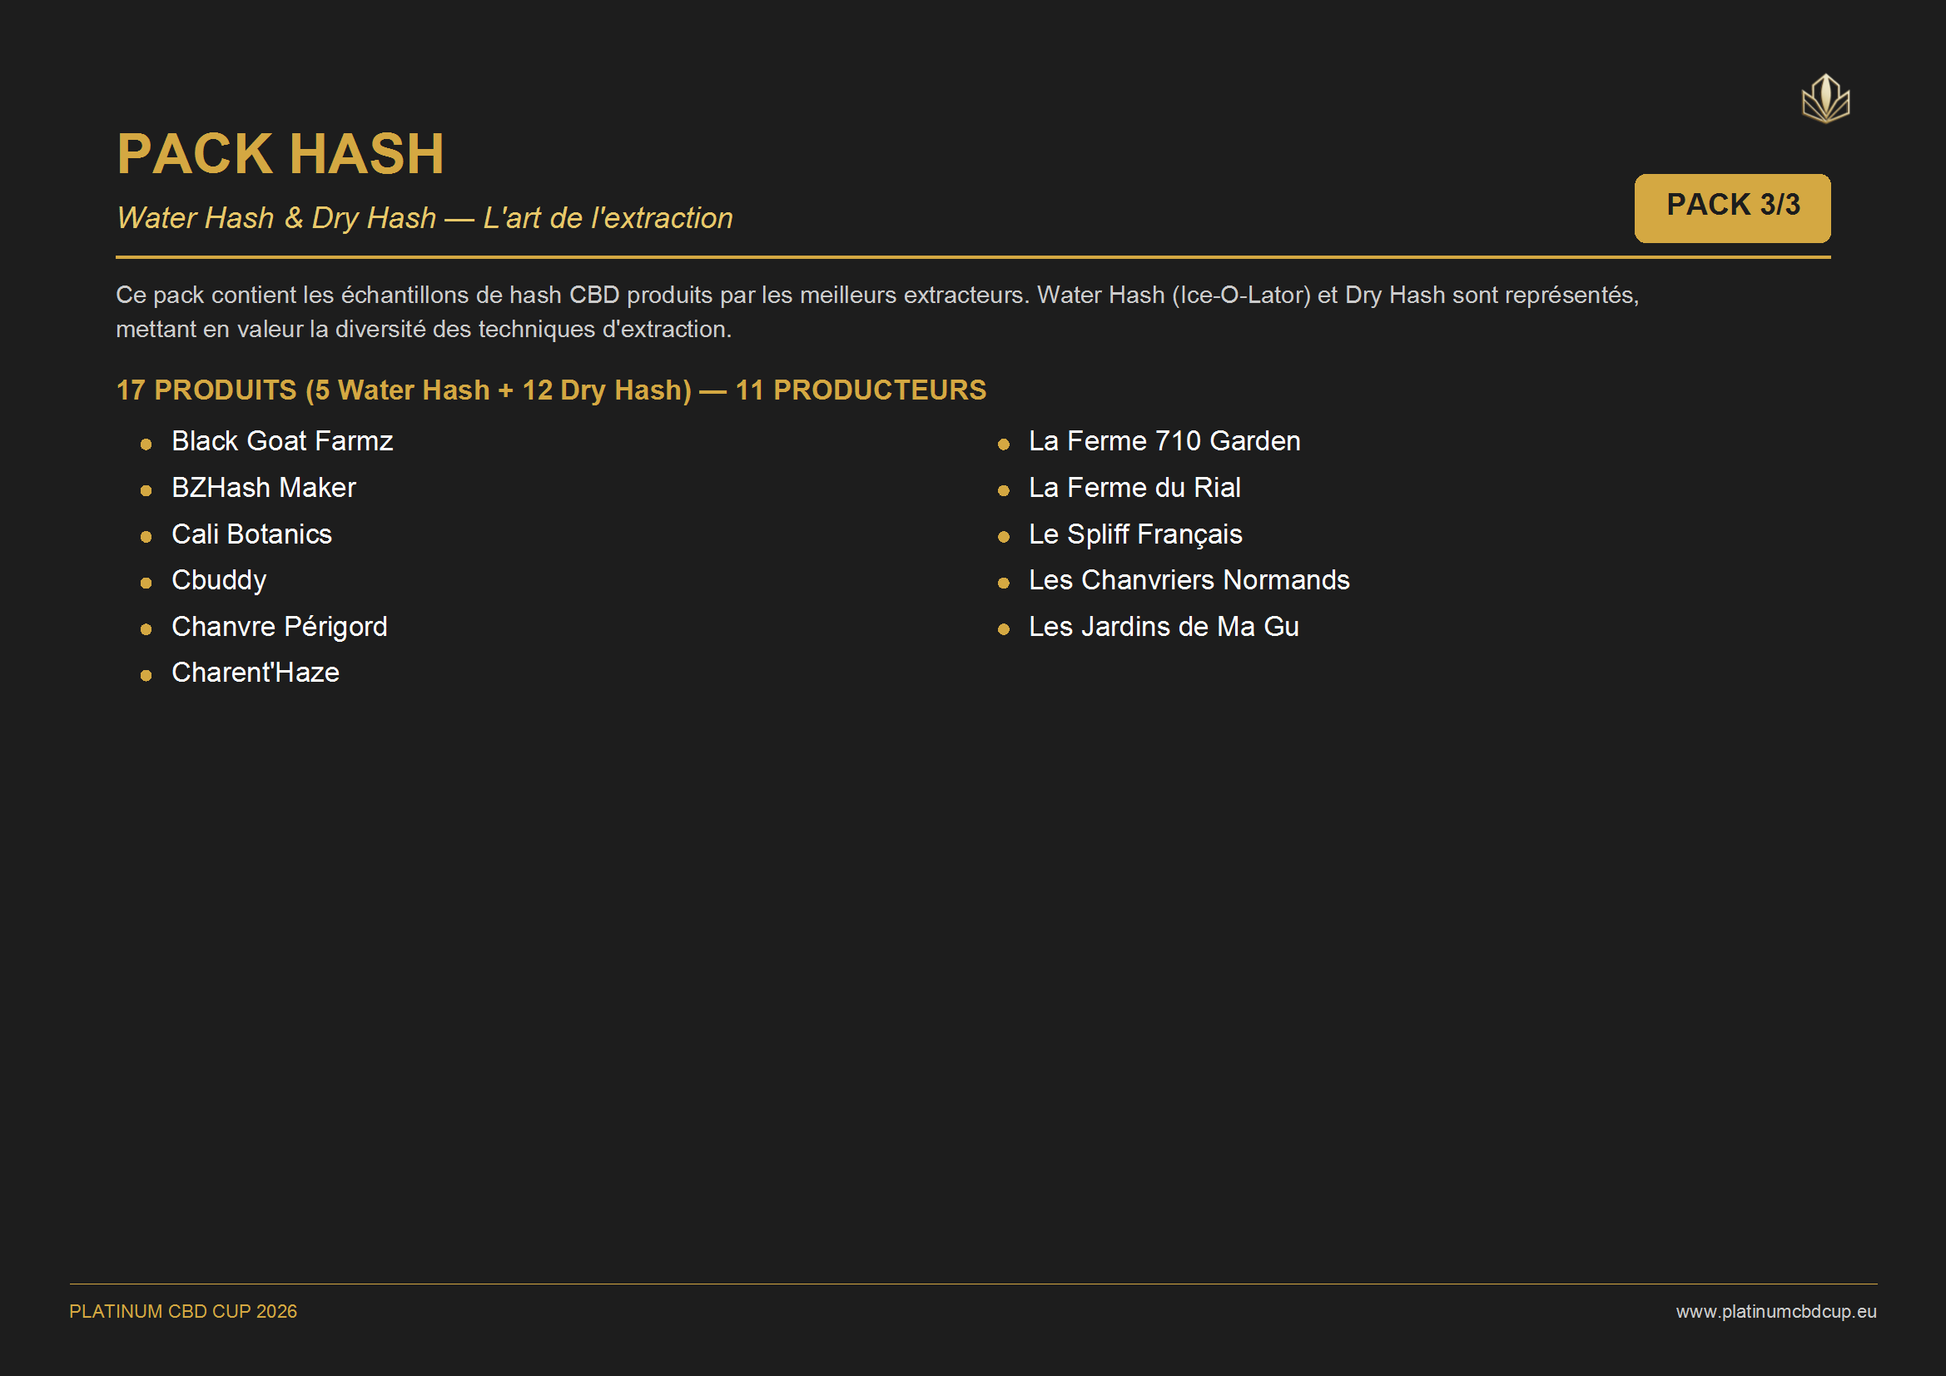
Task: Click the 17 PRODUITS heading
Action: (x=551, y=390)
